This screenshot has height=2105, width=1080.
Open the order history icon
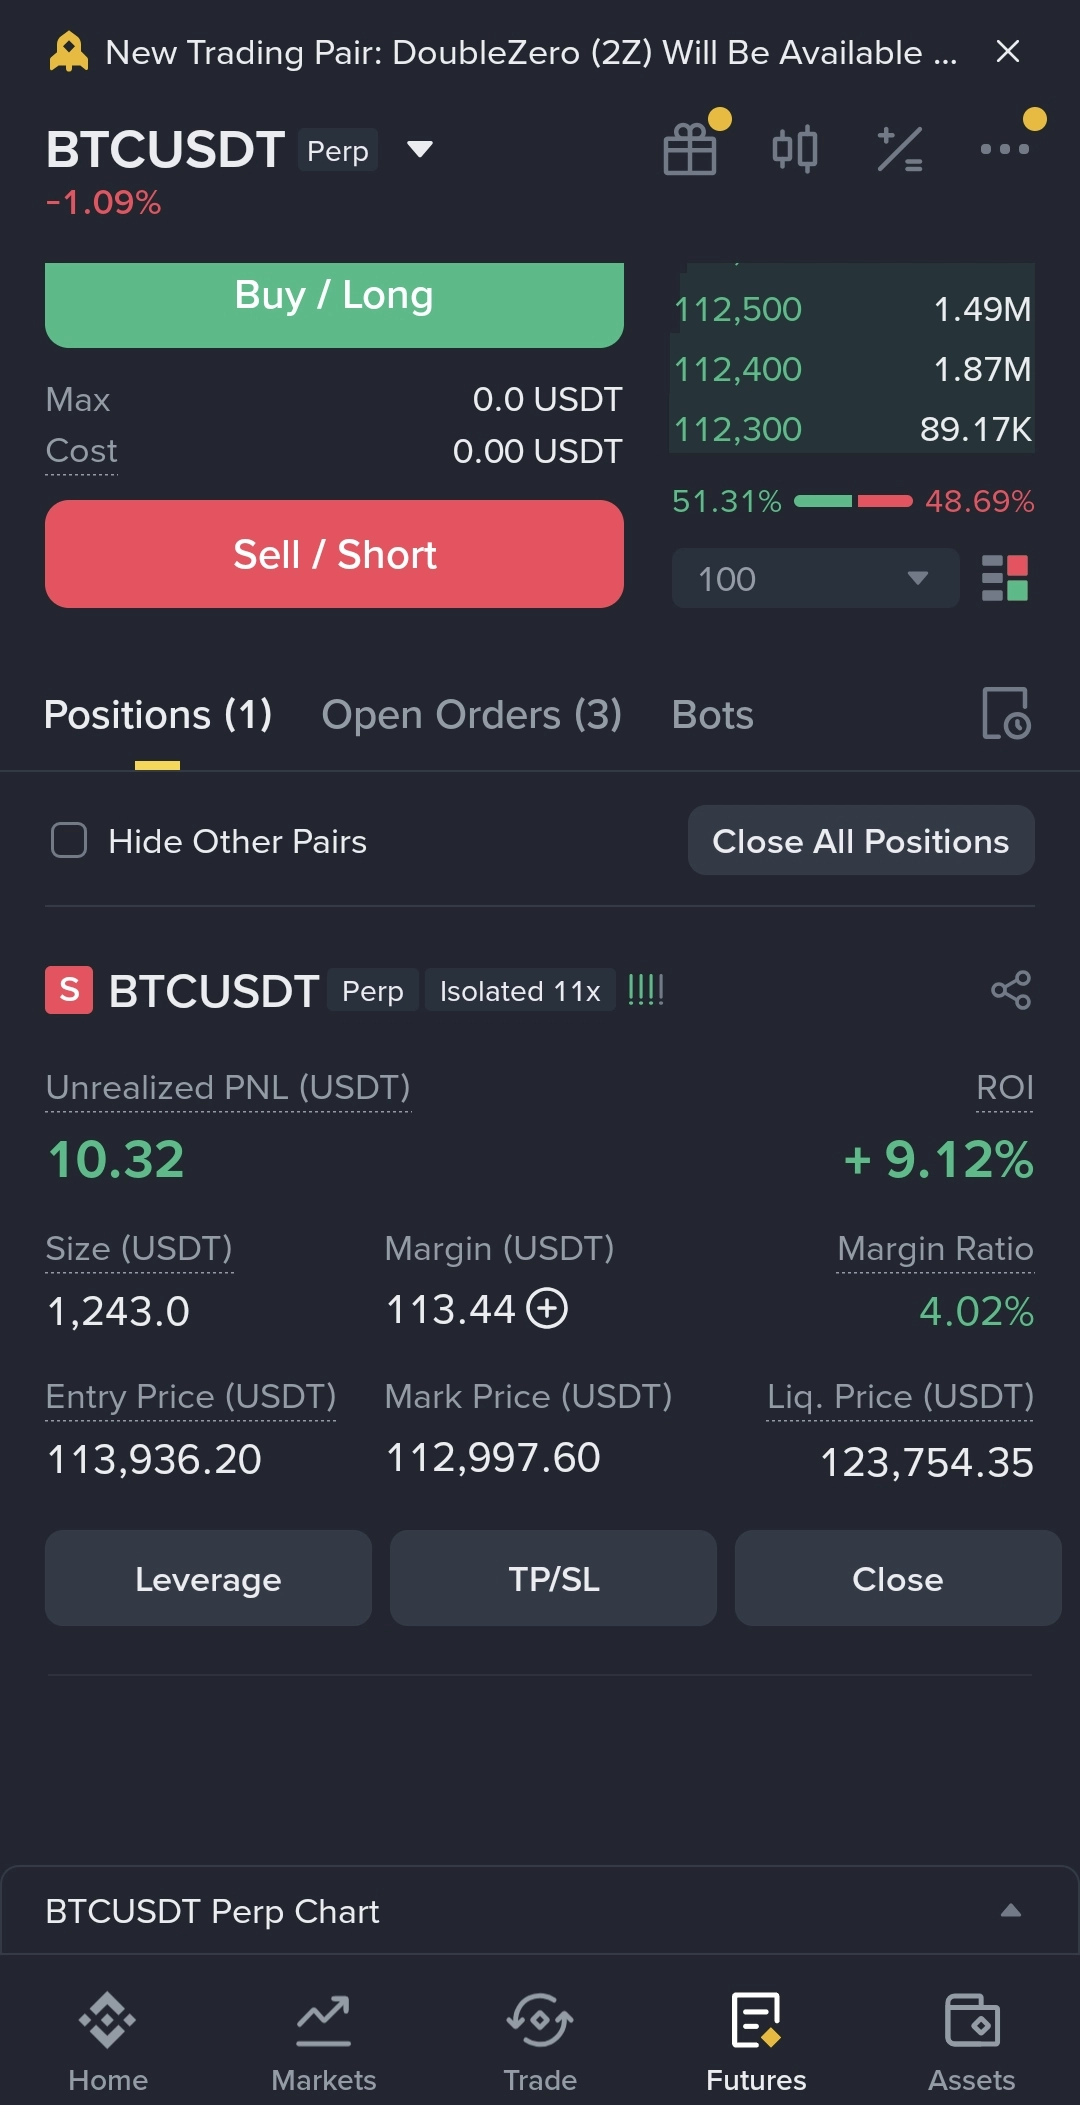coord(1006,714)
